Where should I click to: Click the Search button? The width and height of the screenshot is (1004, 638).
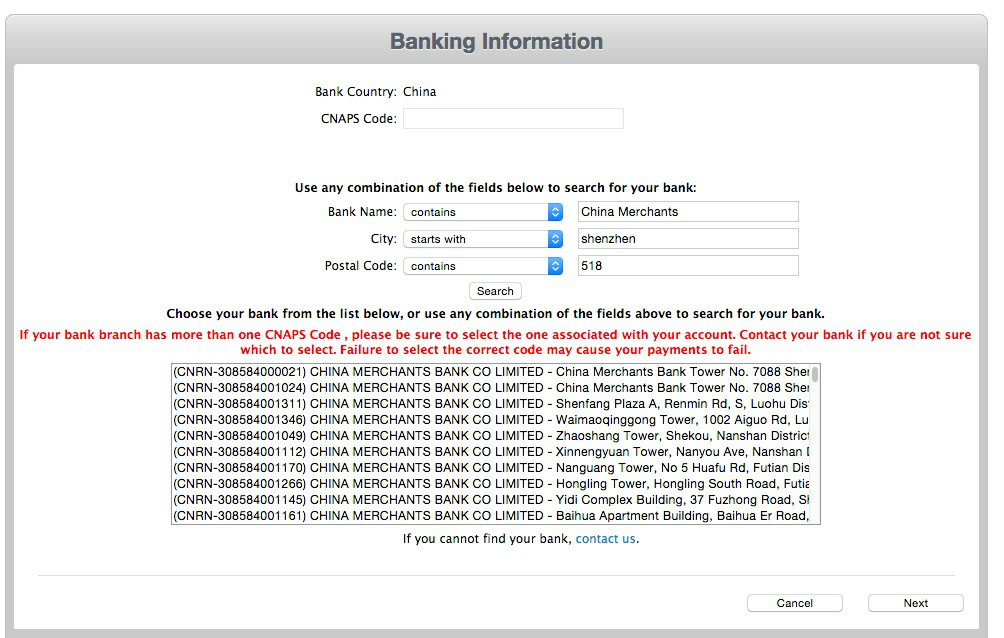495,291
